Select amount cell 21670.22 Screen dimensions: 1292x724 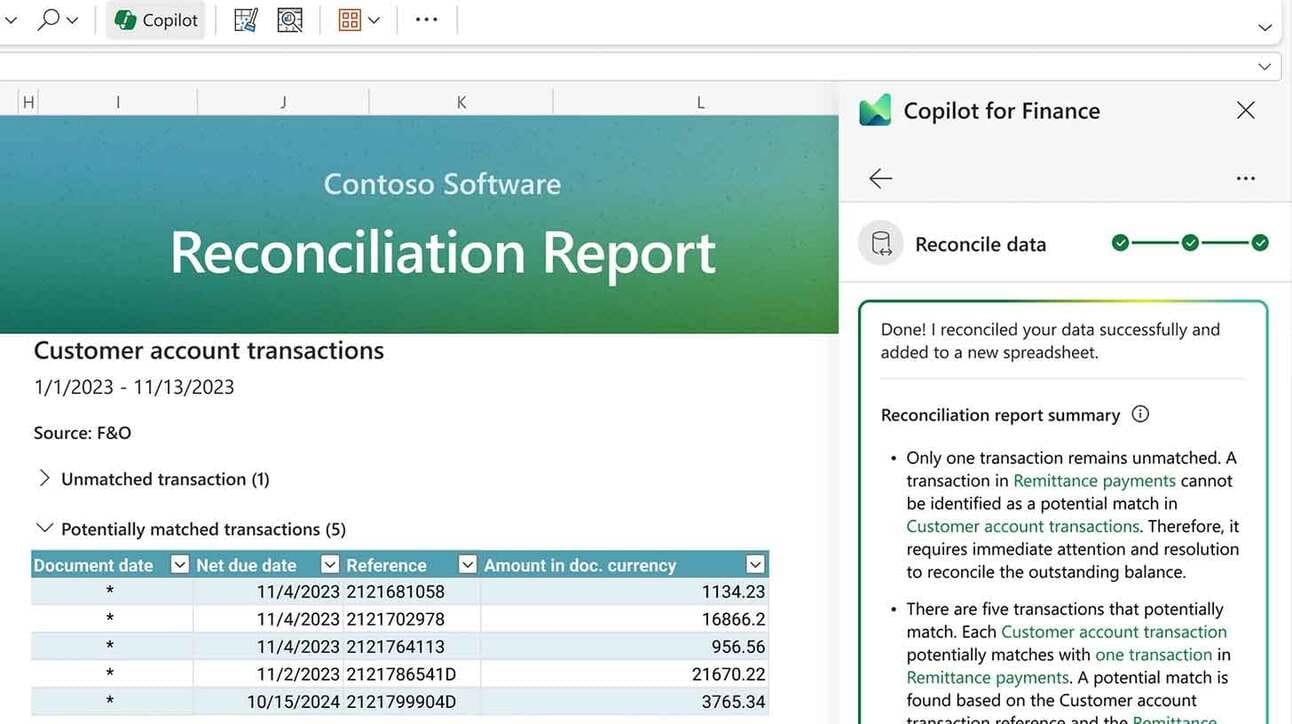tap(625, 675)
